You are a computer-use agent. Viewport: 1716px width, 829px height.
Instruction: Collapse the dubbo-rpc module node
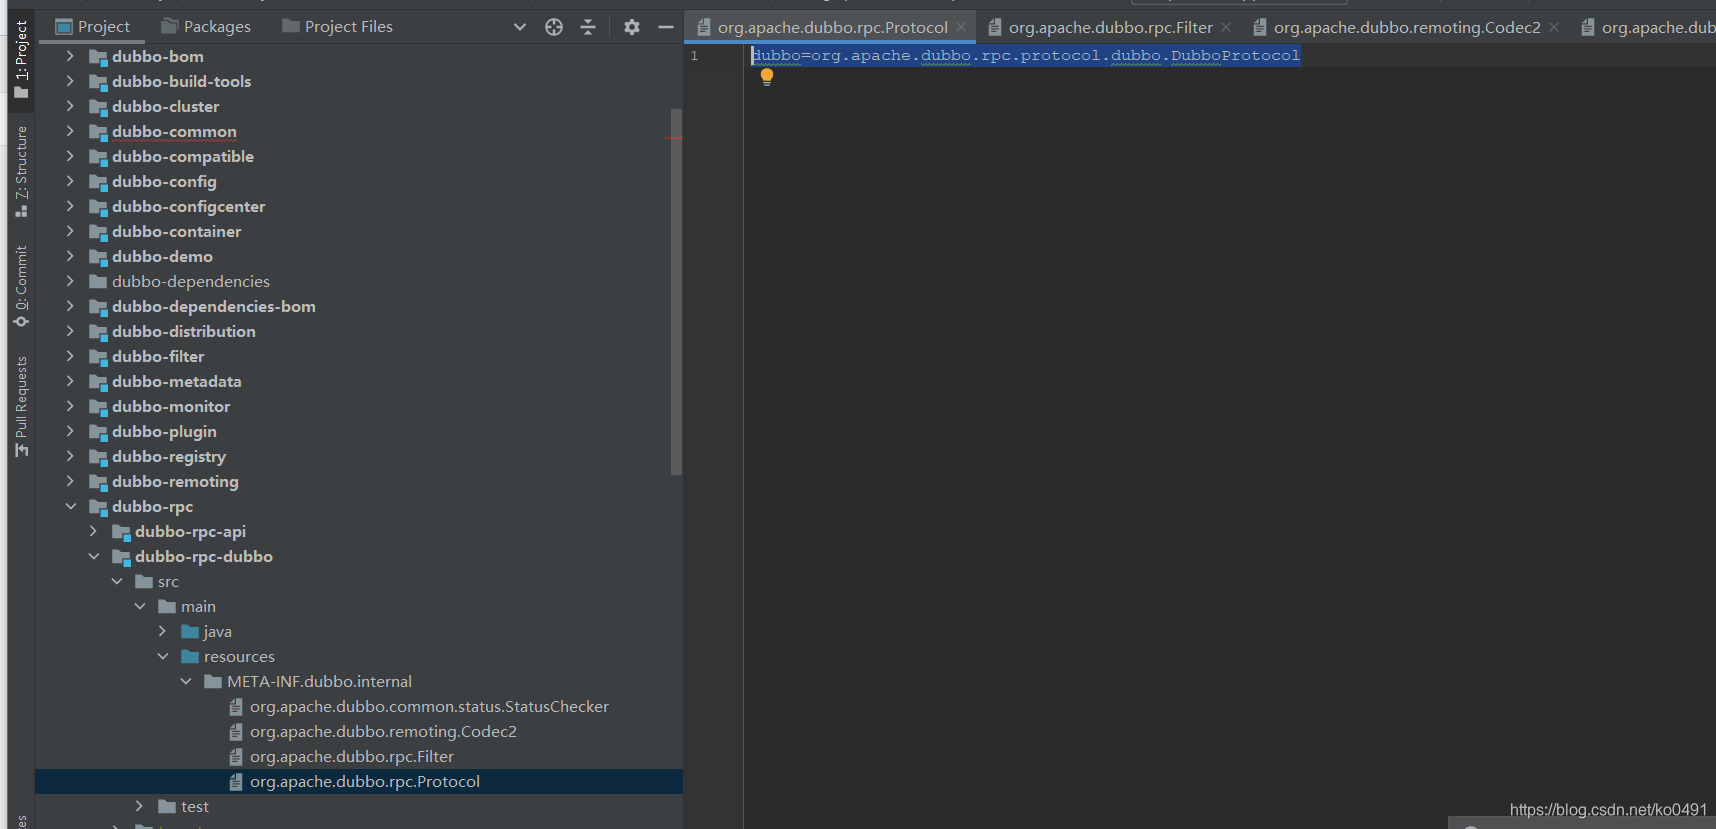coord(70,506)
